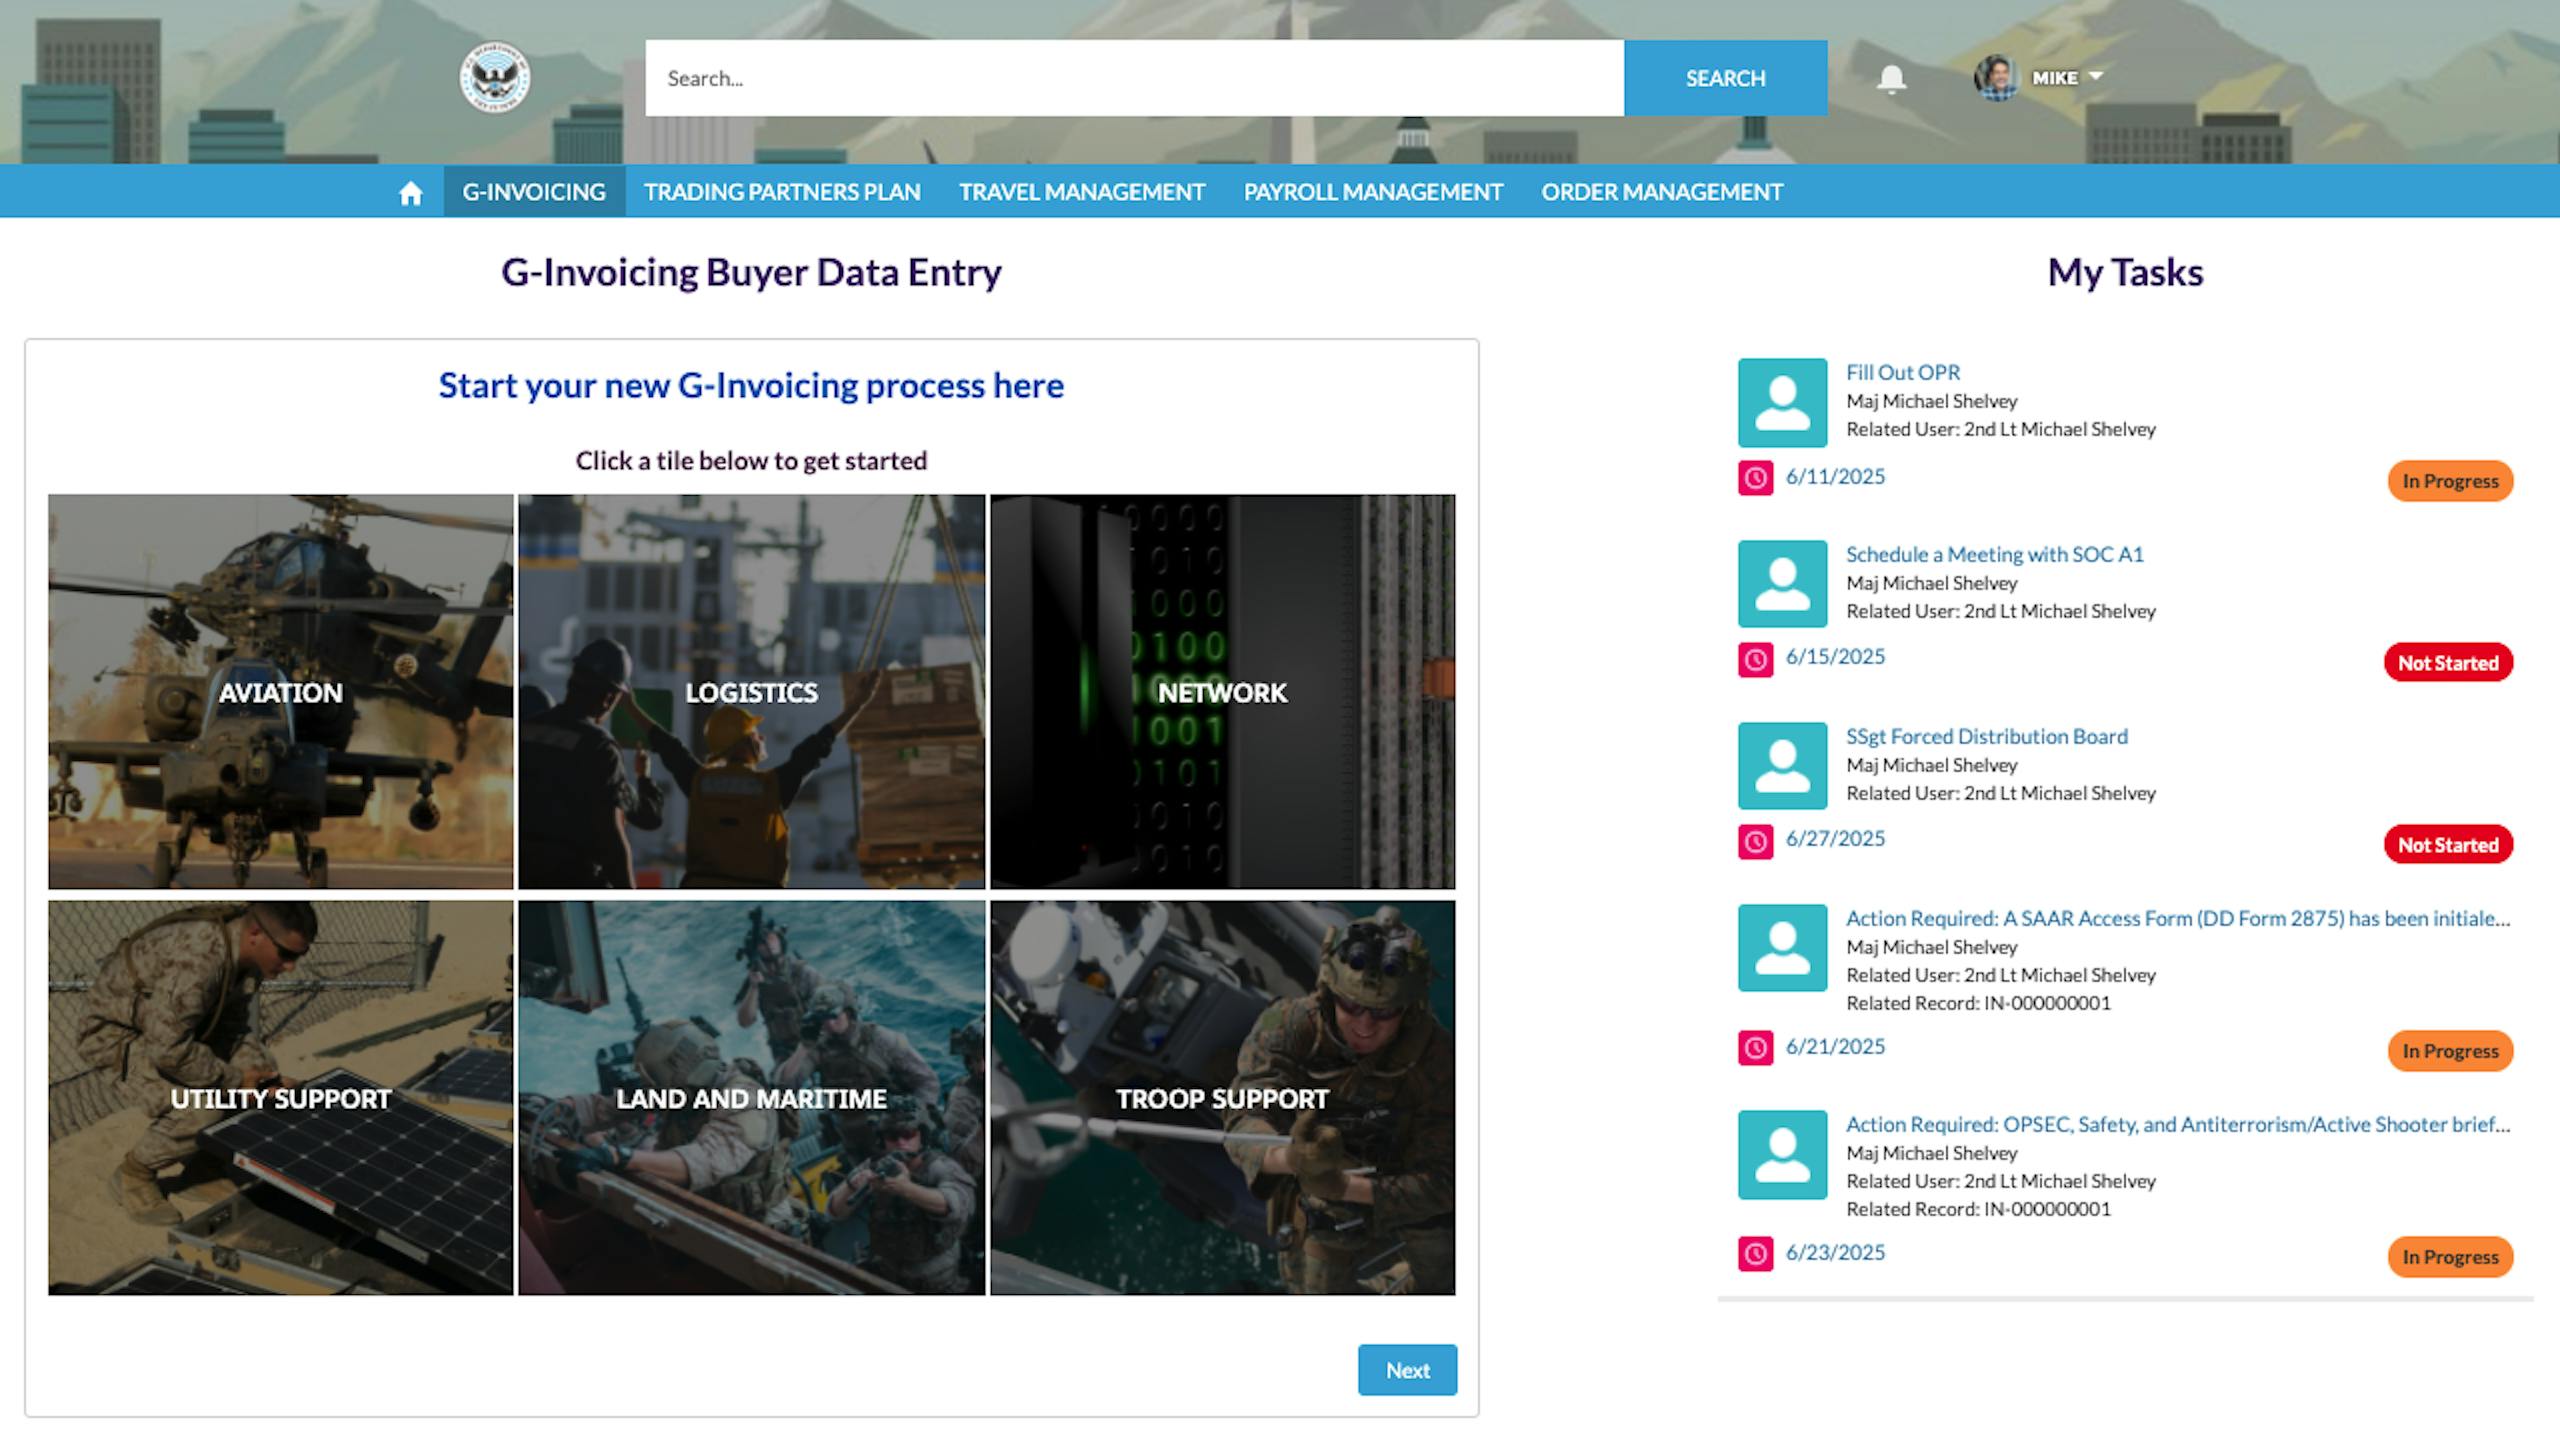Open Schedule a Meeting with SOC A1 link

(1994, 554)
